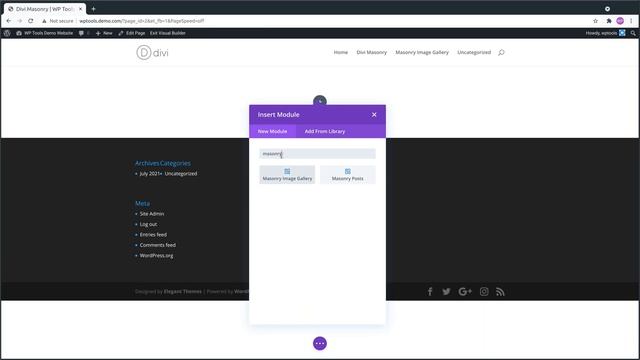Open the Facebook footer icon
The image size is (640, 360).
[x=430, y=291]
